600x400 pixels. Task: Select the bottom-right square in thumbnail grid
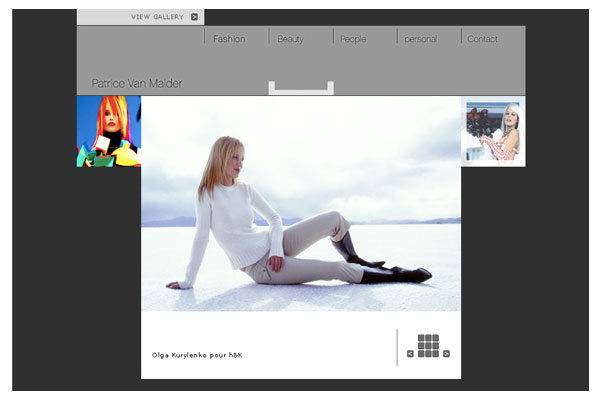click(435, 352)
